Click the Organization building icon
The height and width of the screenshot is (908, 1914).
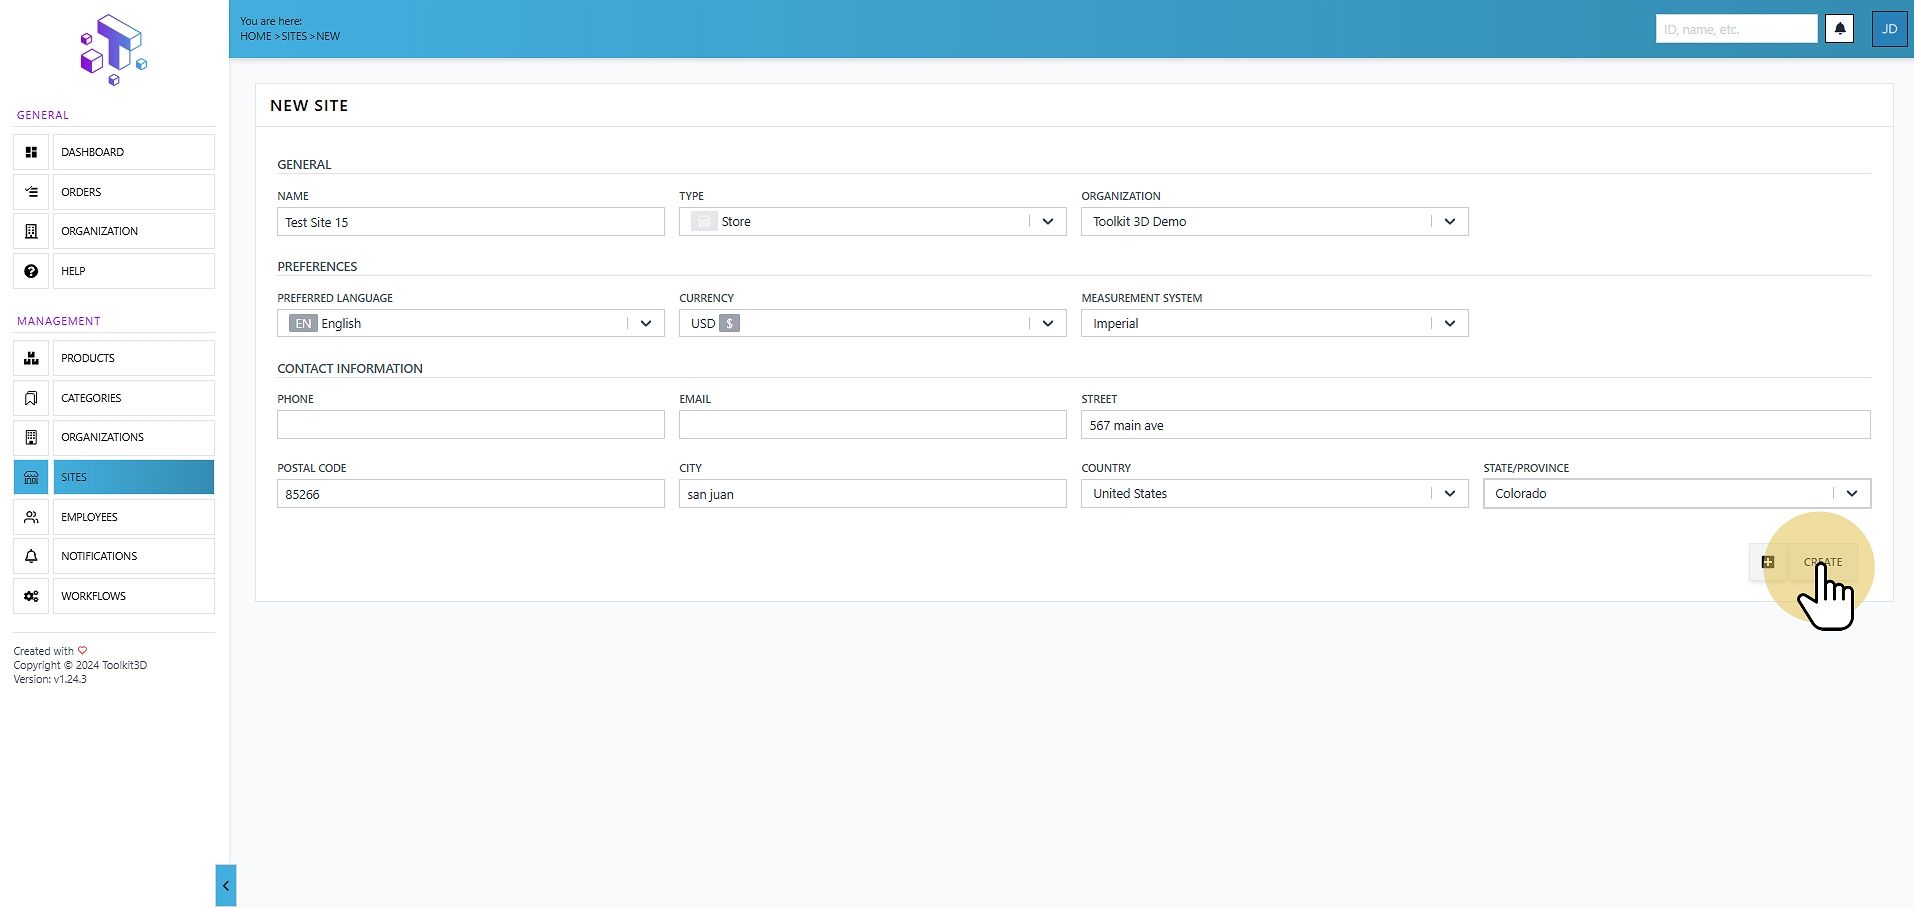click(x=31, y=231)
